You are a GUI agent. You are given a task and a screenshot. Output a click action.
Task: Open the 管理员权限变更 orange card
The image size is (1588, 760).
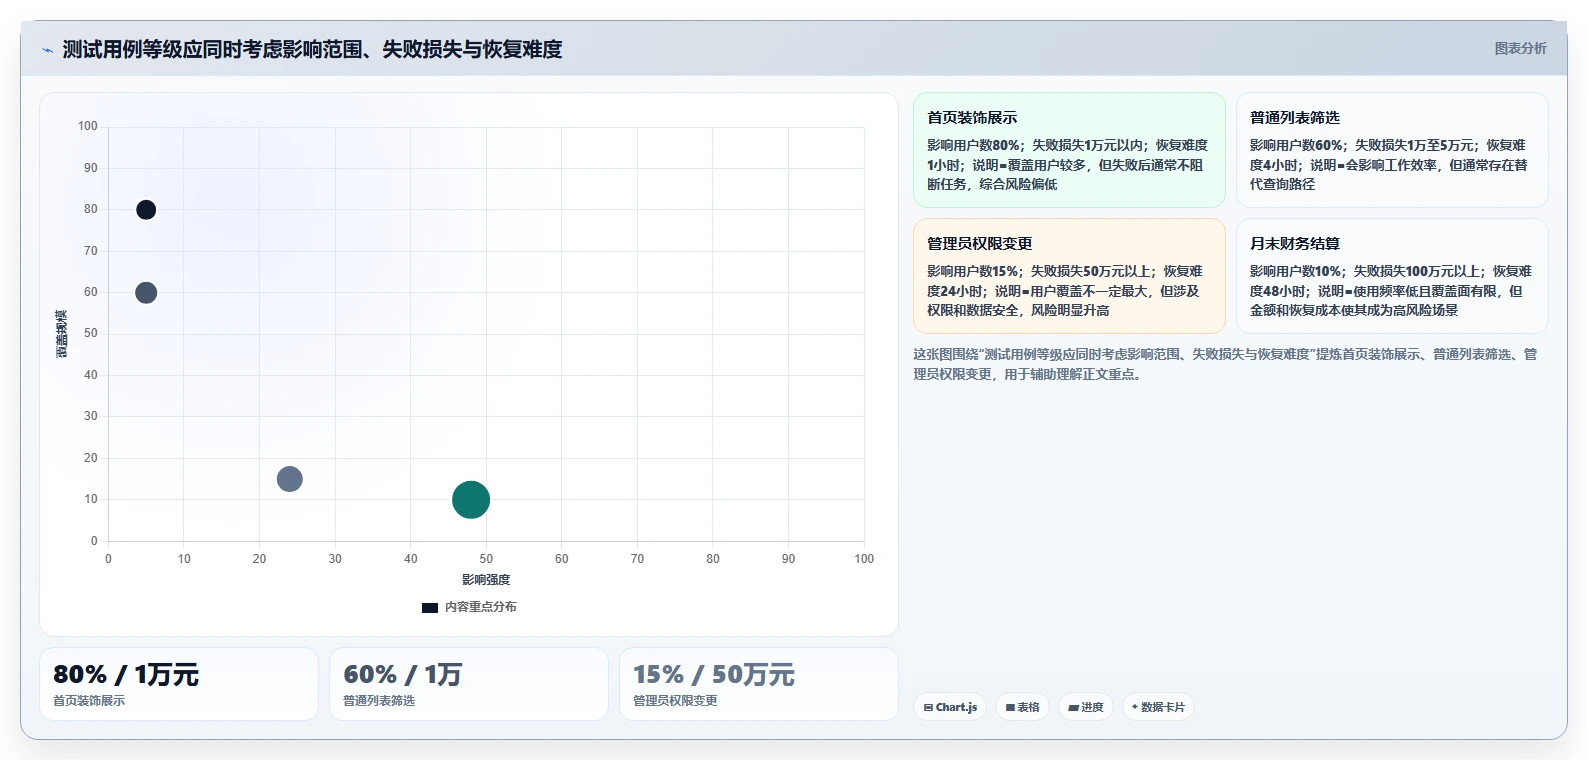tap(1069, 276)
